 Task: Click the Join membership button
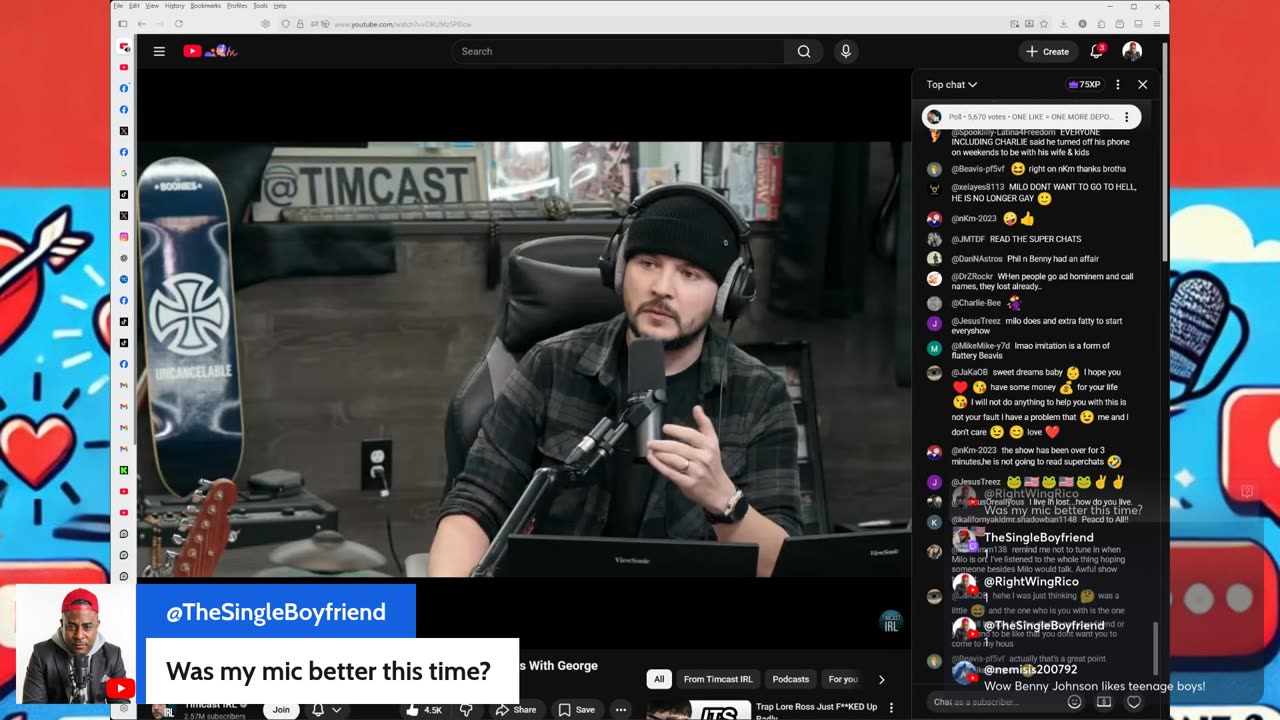pyautogui.click(x=281, y=710)
